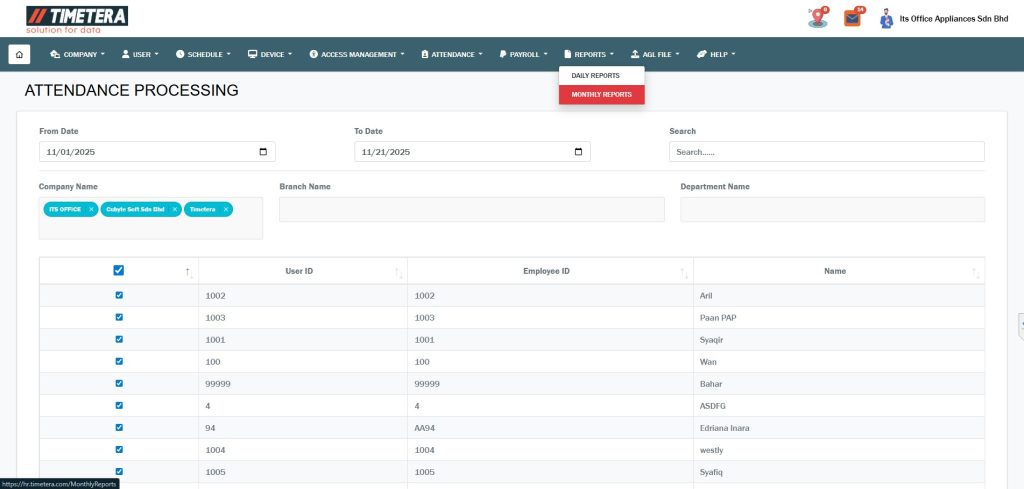Uncheck the row for user Aril
Image resolution: width=1024 pixels, height=489 pixels.
pyautogui.click(x=119, y=296)
